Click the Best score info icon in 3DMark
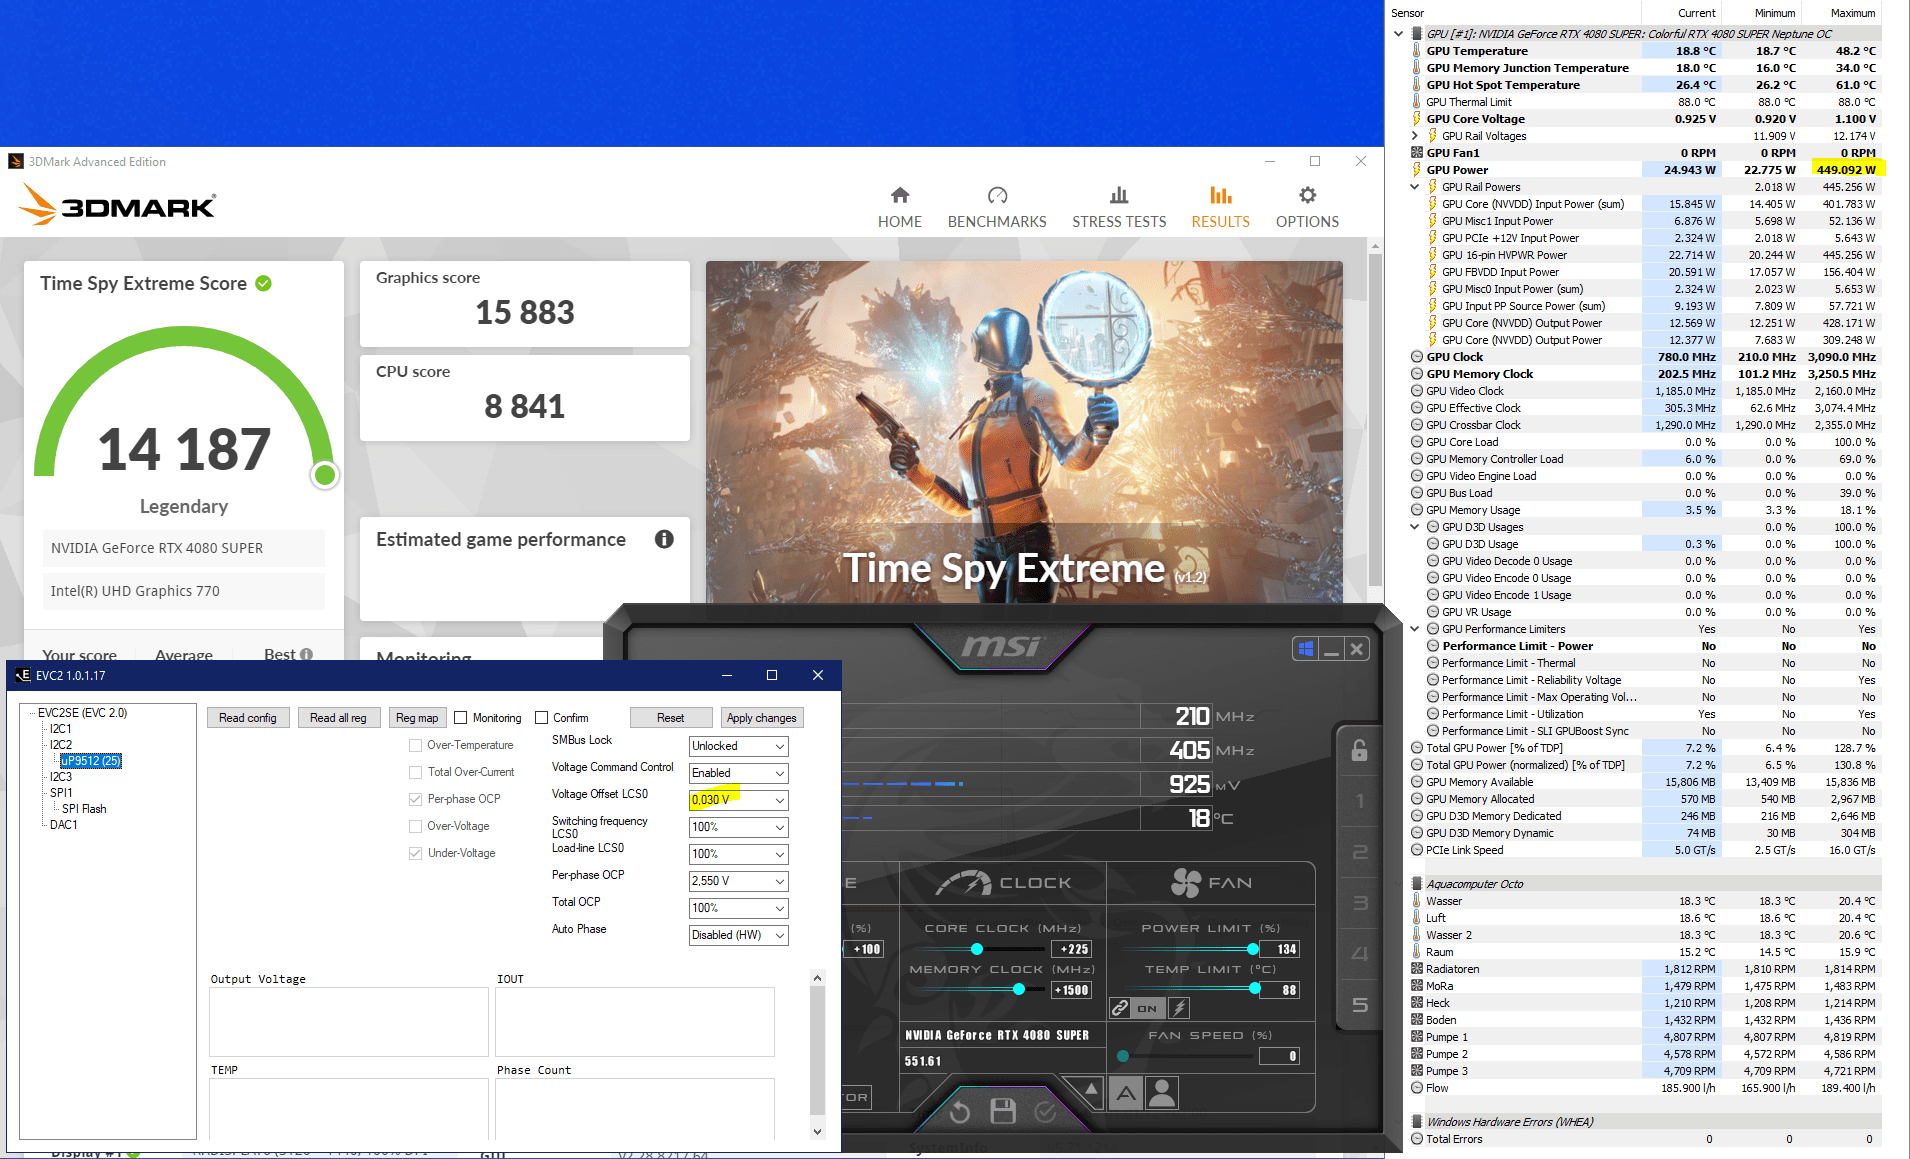 pyautogui.click(x=306, y=654)
